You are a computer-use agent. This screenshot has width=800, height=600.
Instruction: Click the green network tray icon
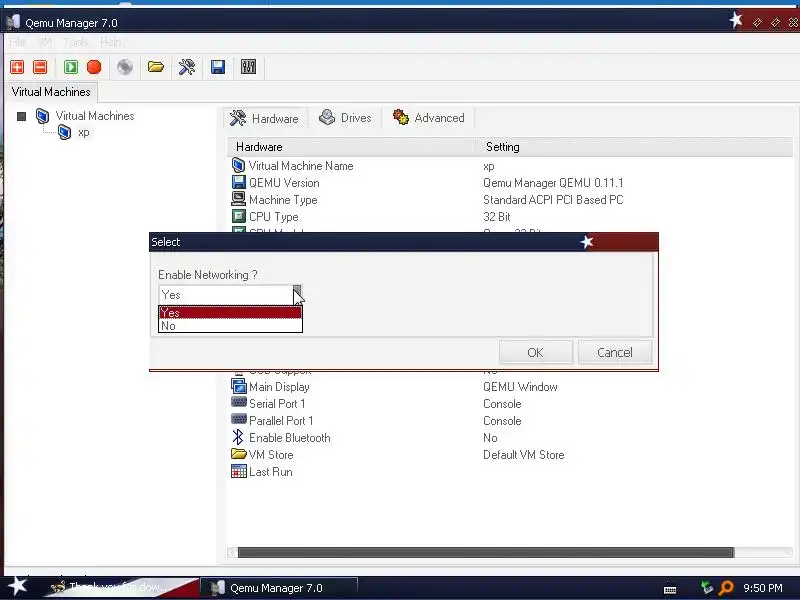[707, 588]
